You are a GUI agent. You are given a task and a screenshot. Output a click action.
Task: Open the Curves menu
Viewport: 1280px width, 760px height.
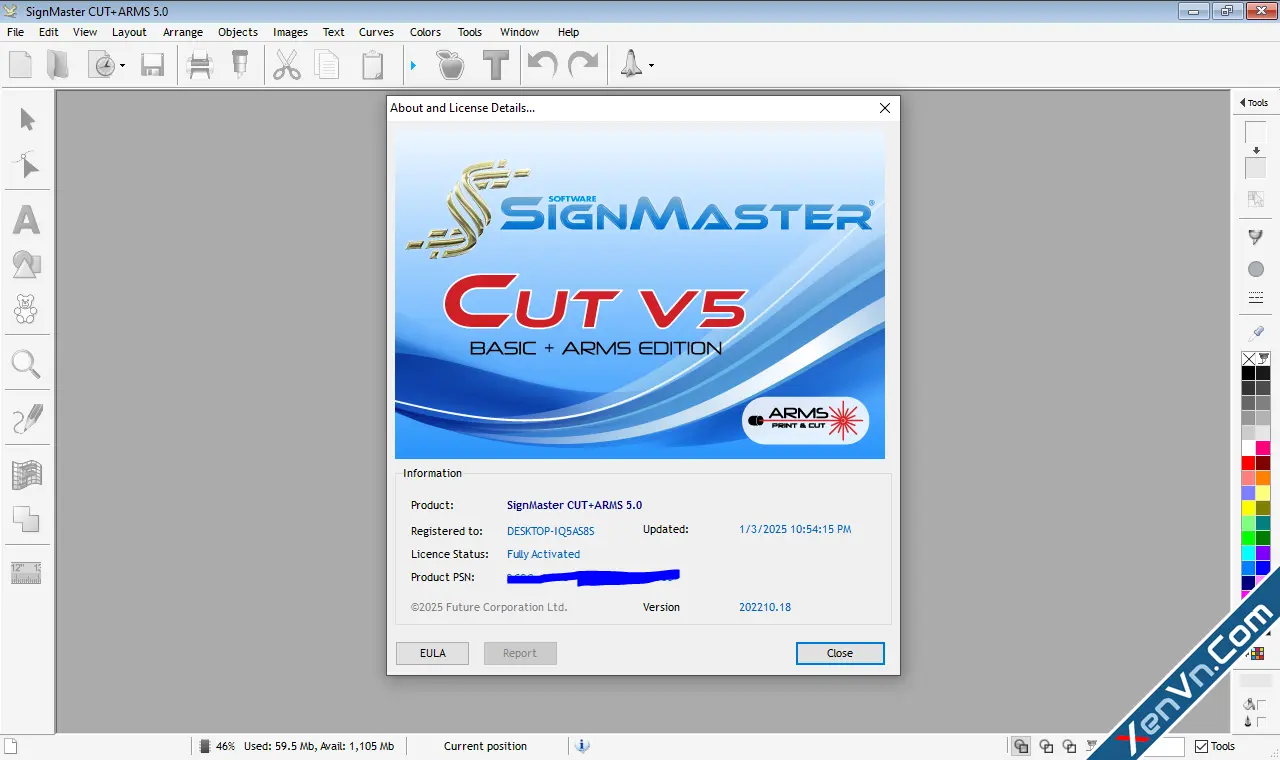pos(376,32)
